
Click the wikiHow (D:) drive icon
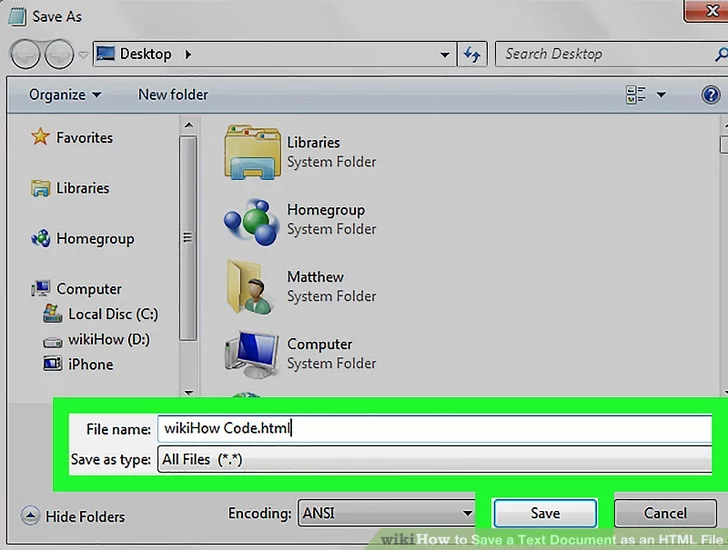click(52, 343)
